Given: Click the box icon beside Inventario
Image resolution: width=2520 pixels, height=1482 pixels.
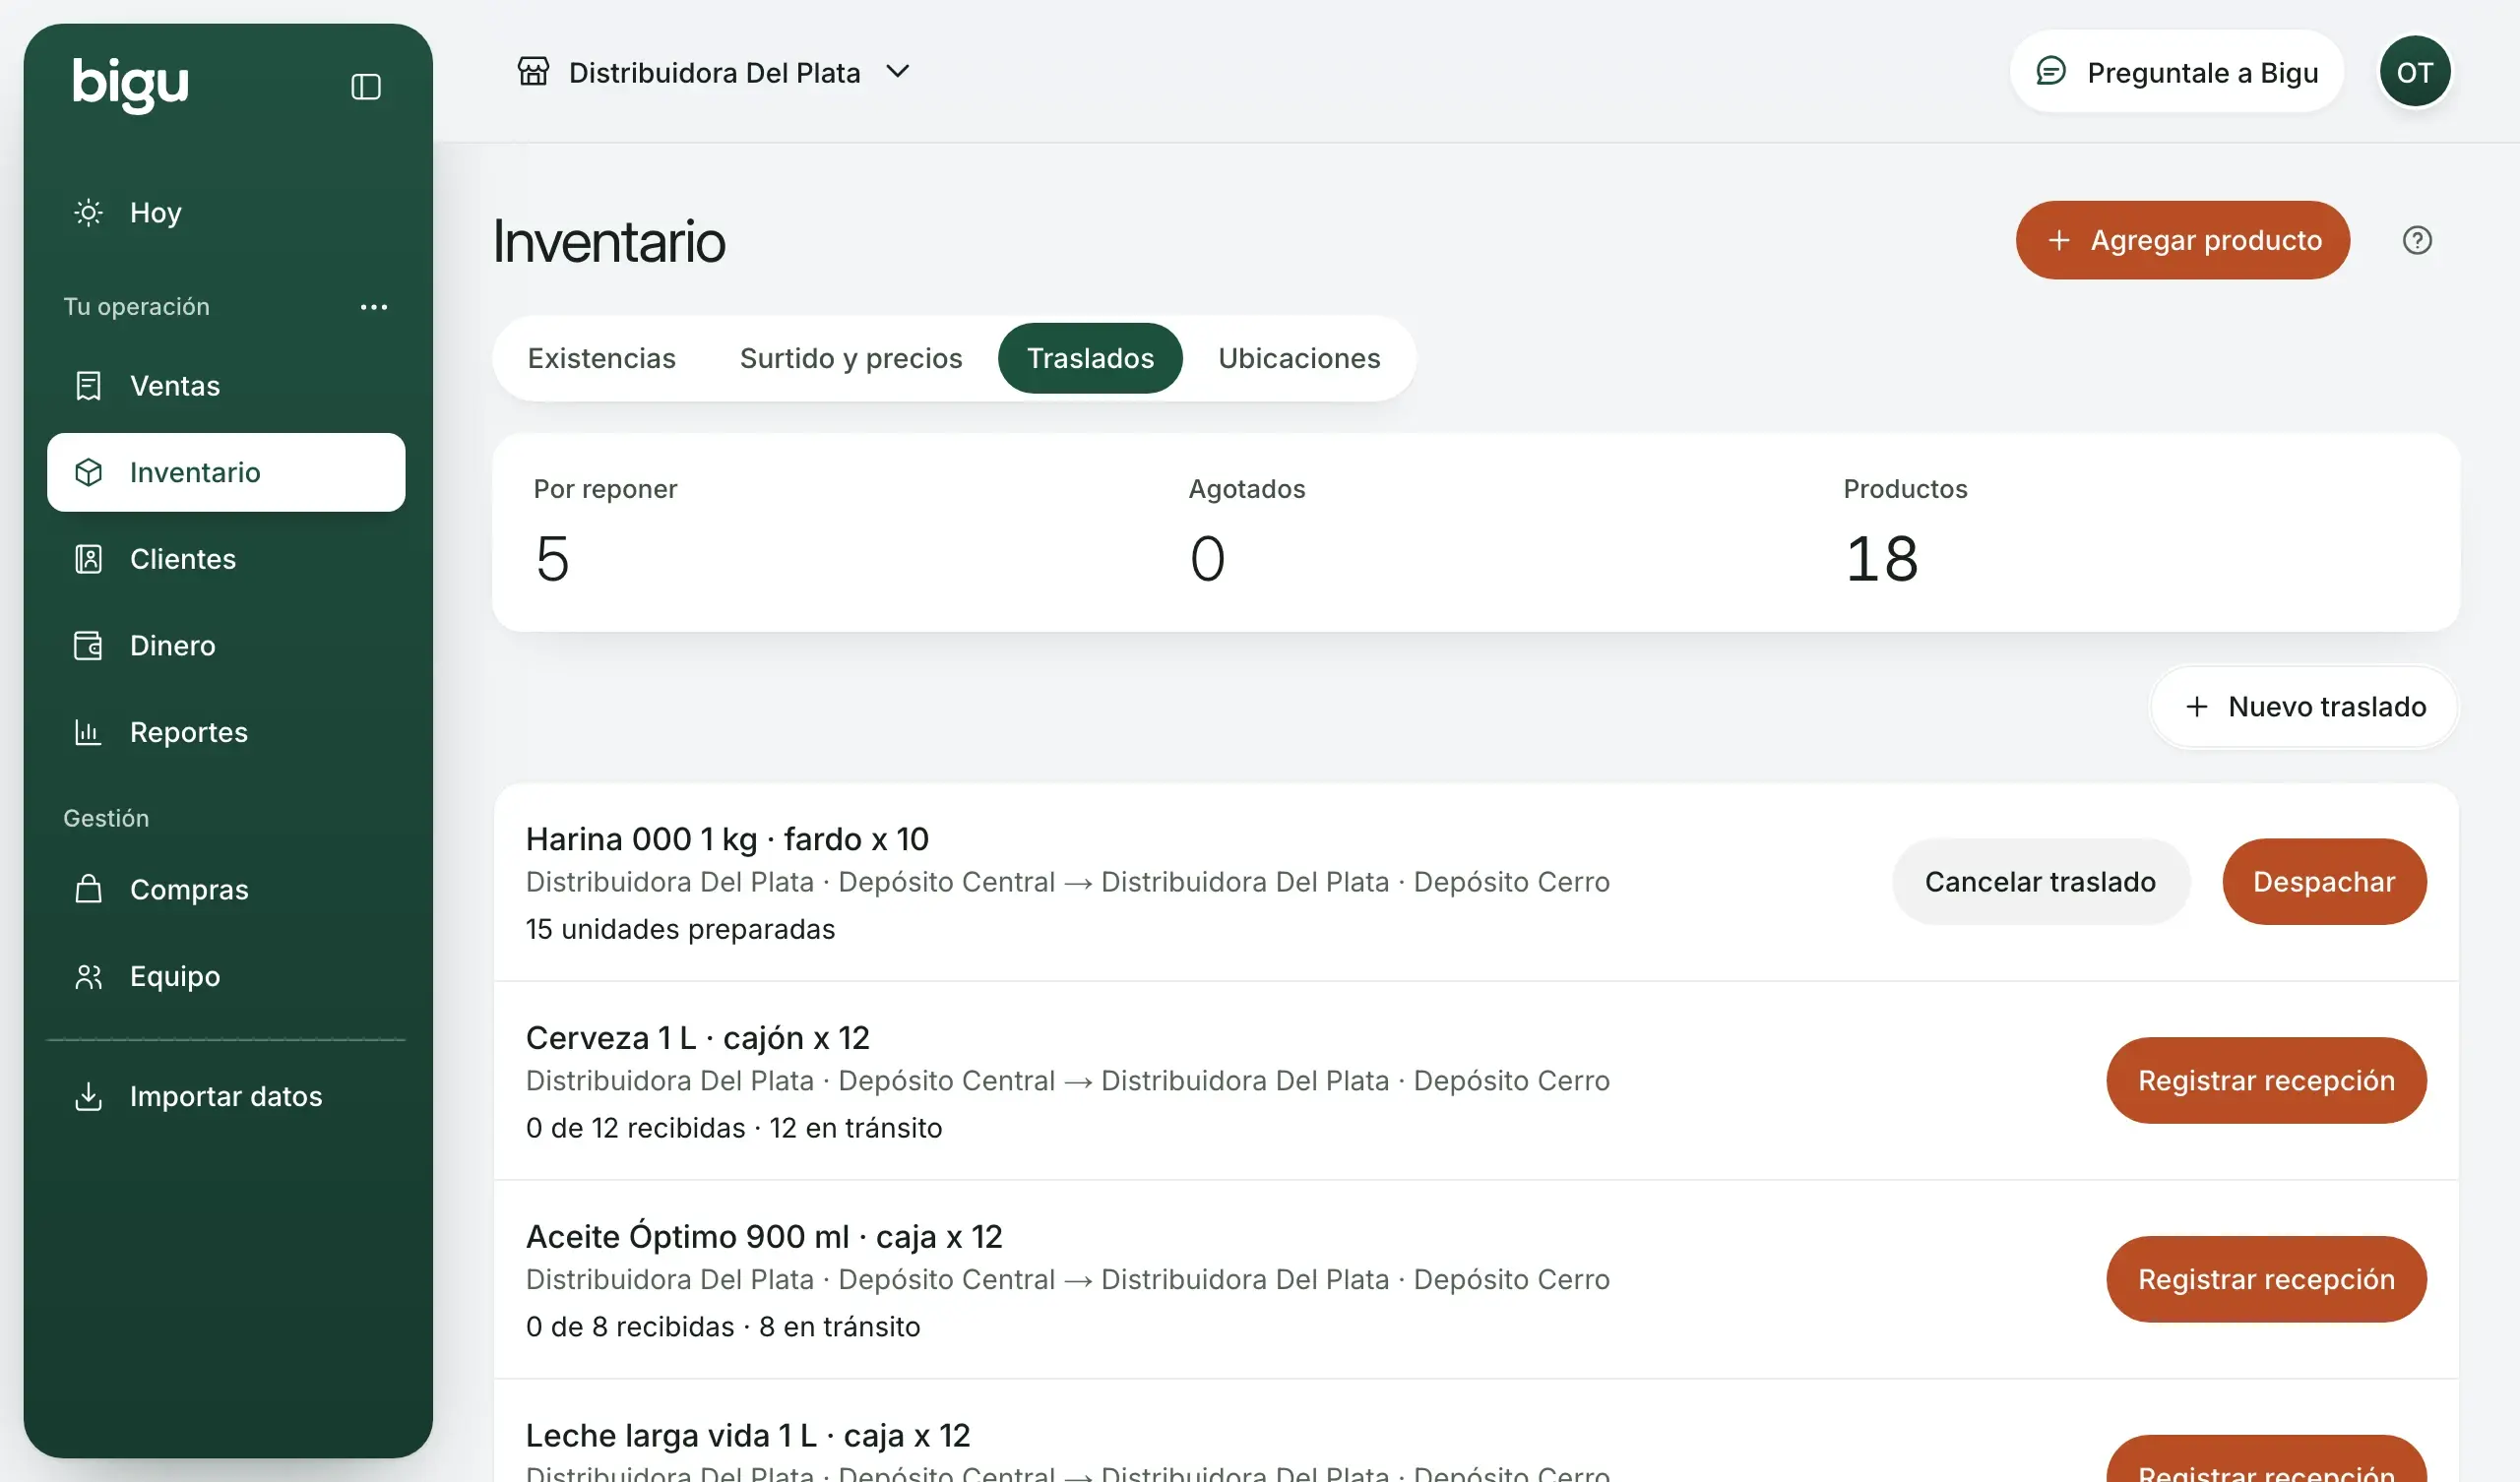Looking at the screenshot, I should [x=88, y=473].
